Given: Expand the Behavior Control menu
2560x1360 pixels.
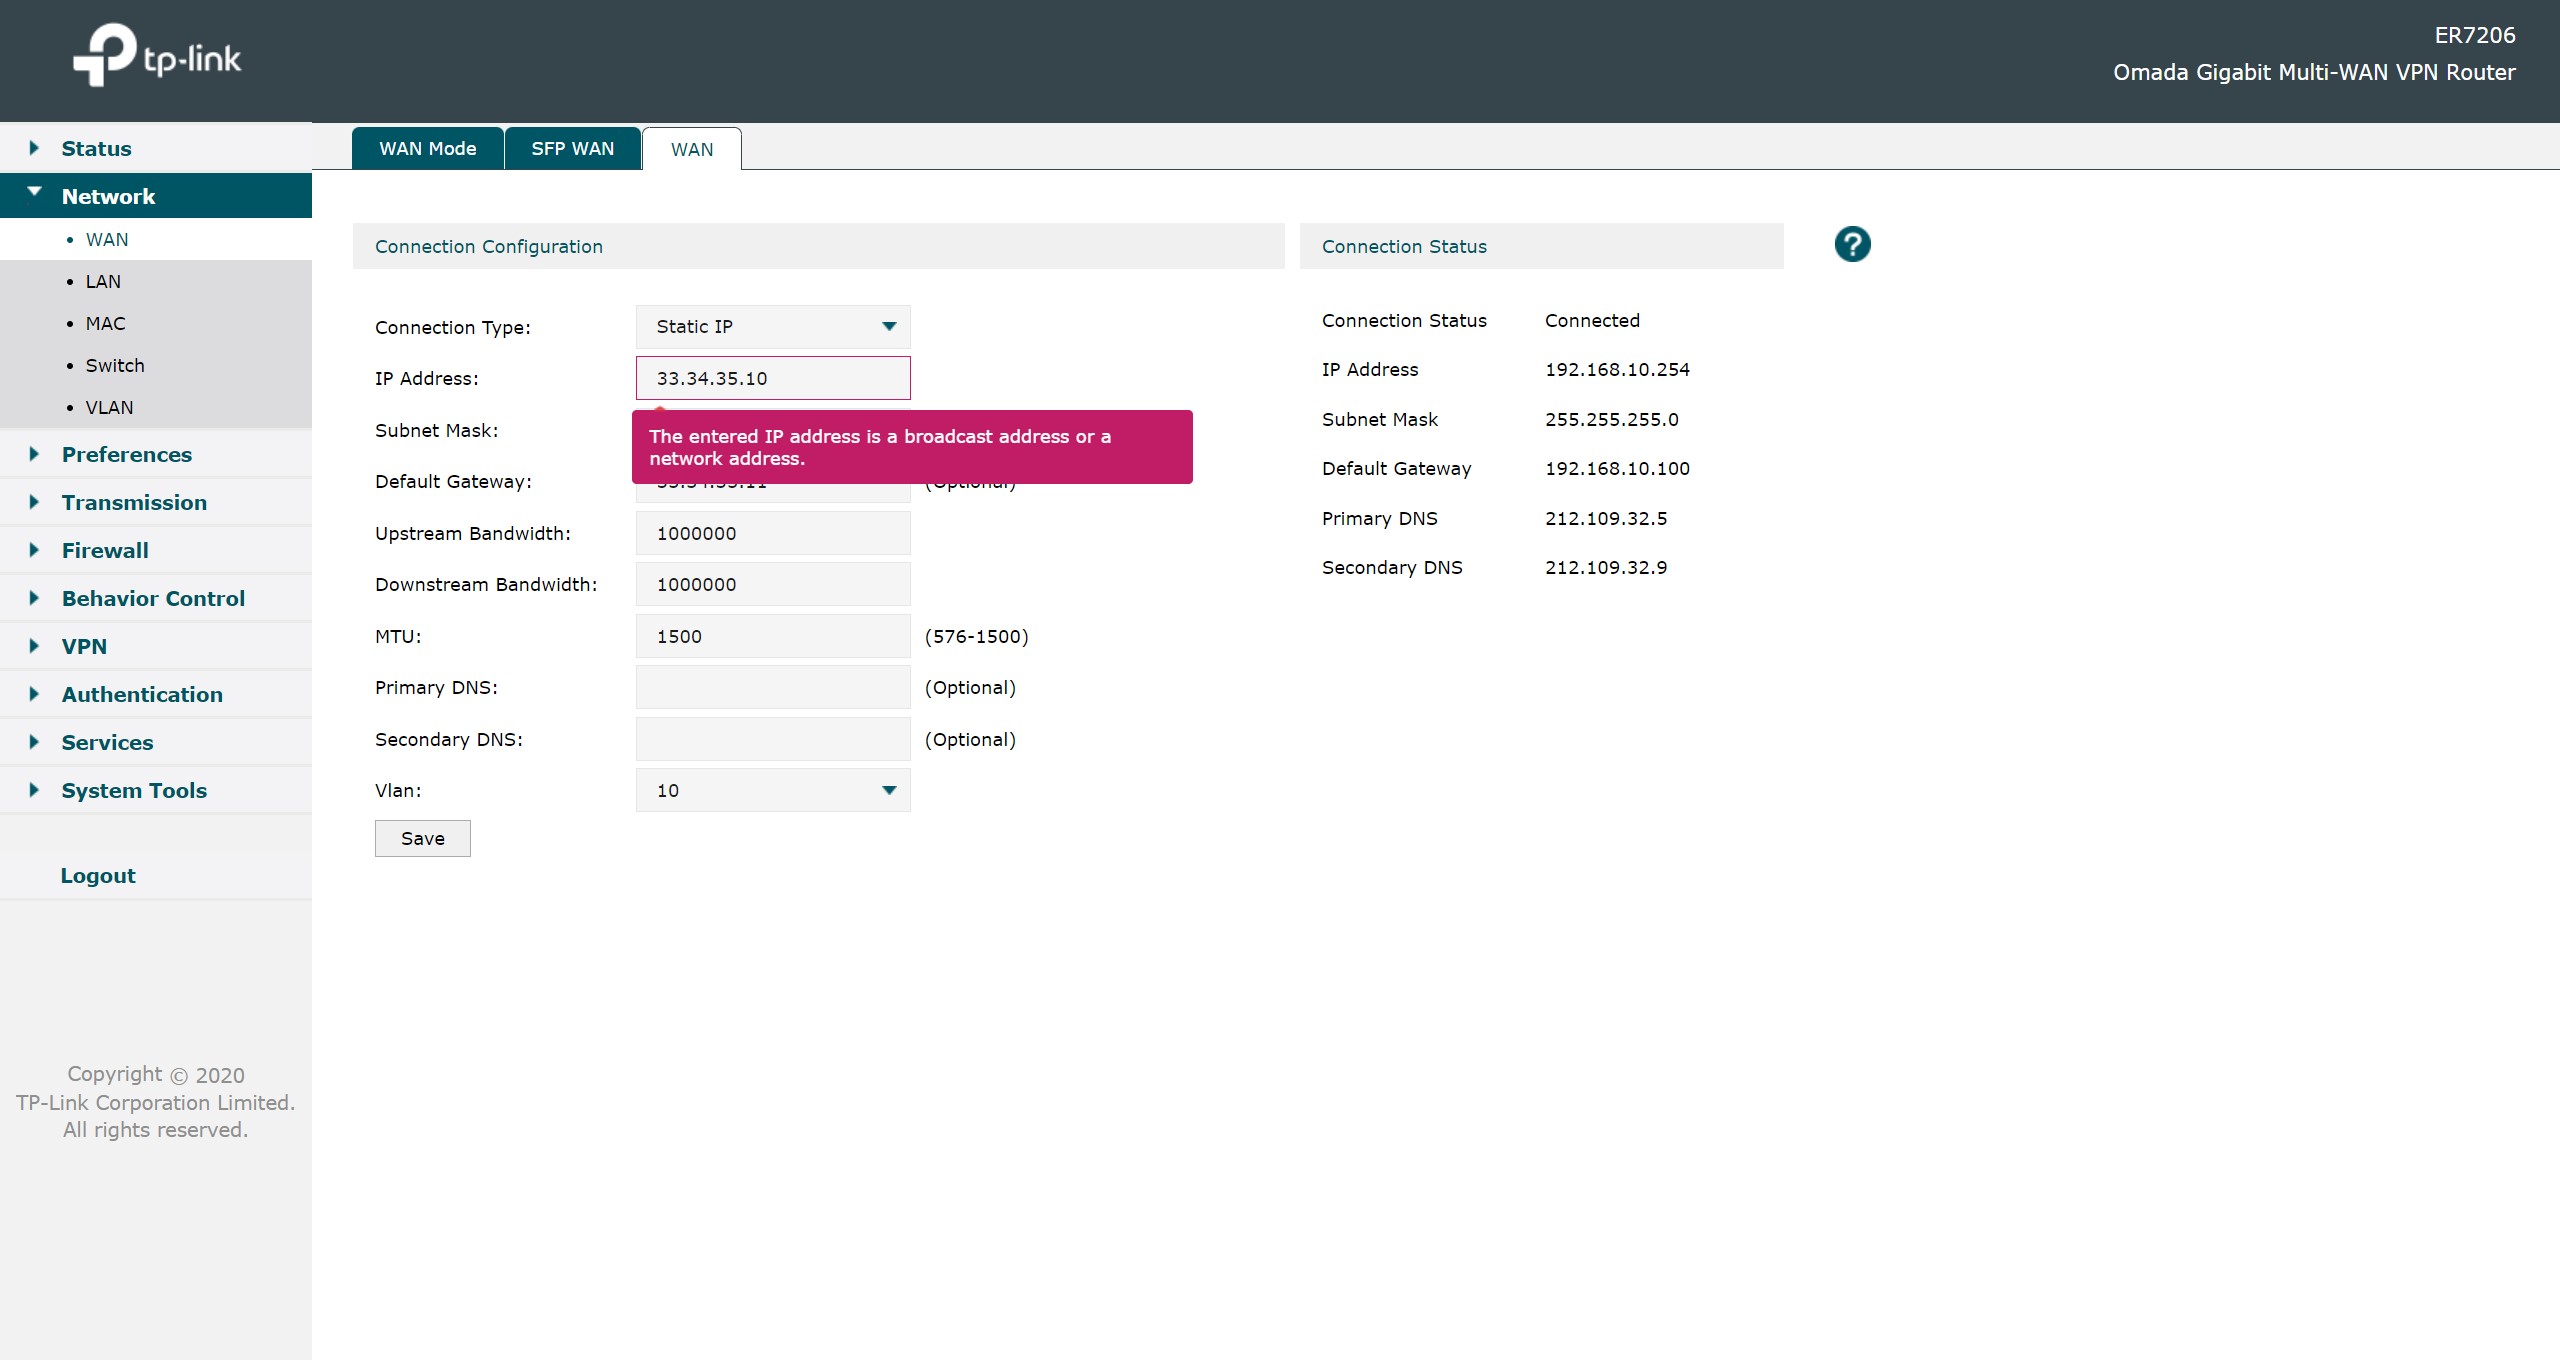Looking at the screenshot, I should coord(153,598).
